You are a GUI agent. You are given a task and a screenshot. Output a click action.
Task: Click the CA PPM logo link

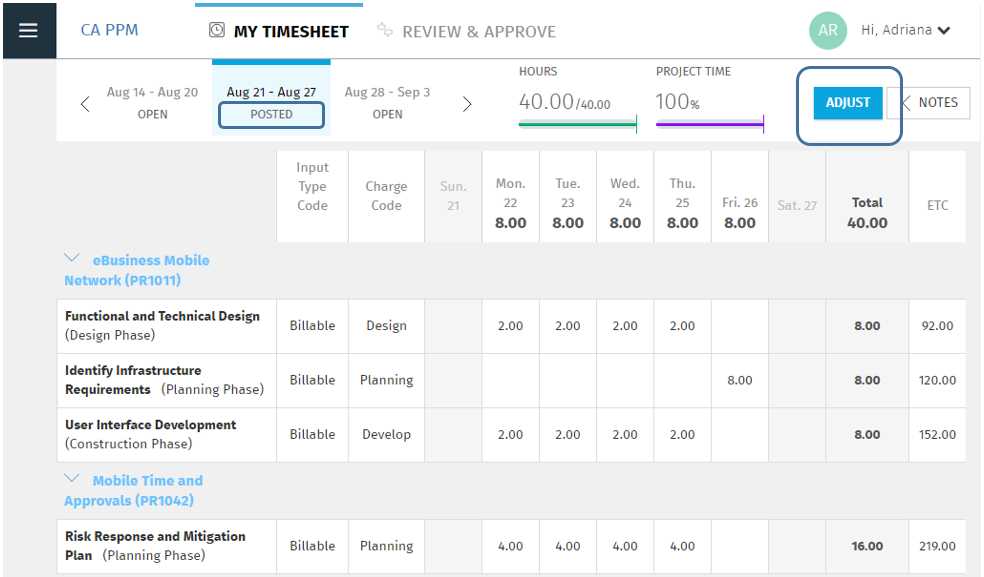point(109,30)
